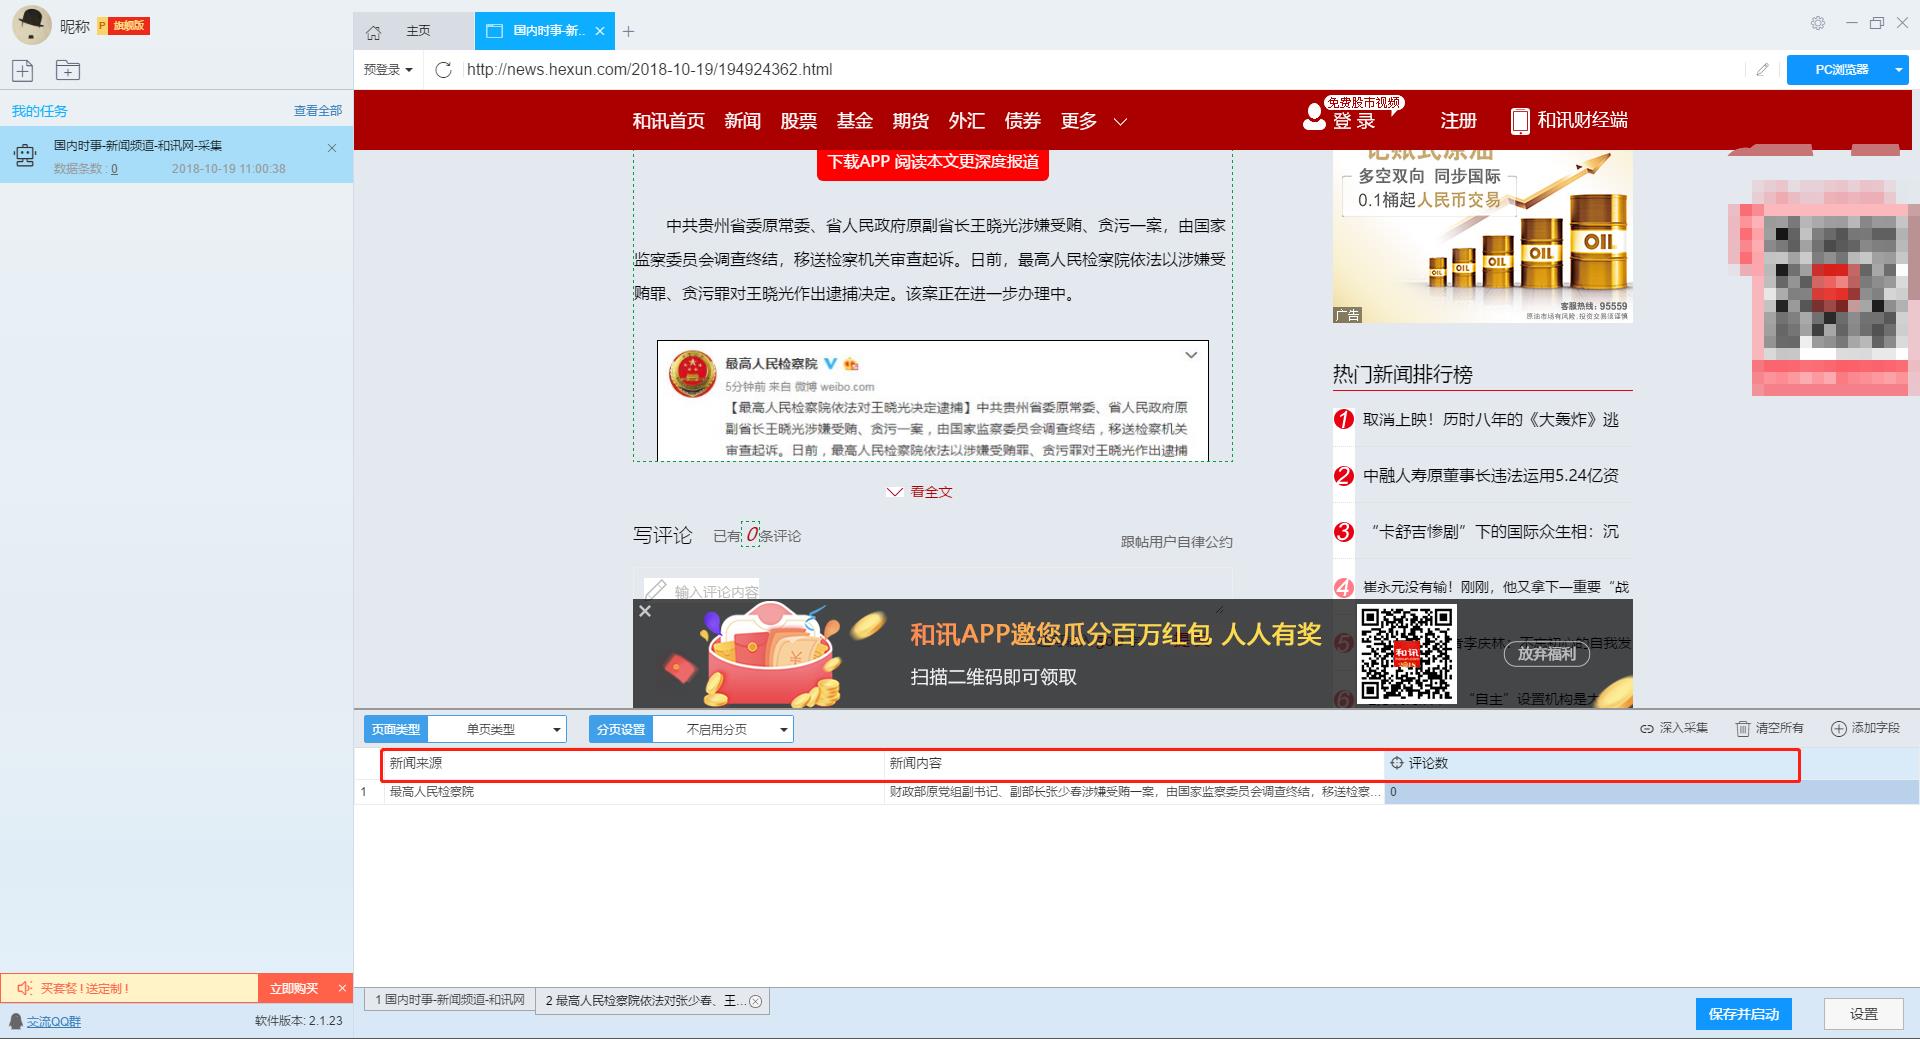Click the new task plus icon
1920x1039 pixels.
point(22,70)
